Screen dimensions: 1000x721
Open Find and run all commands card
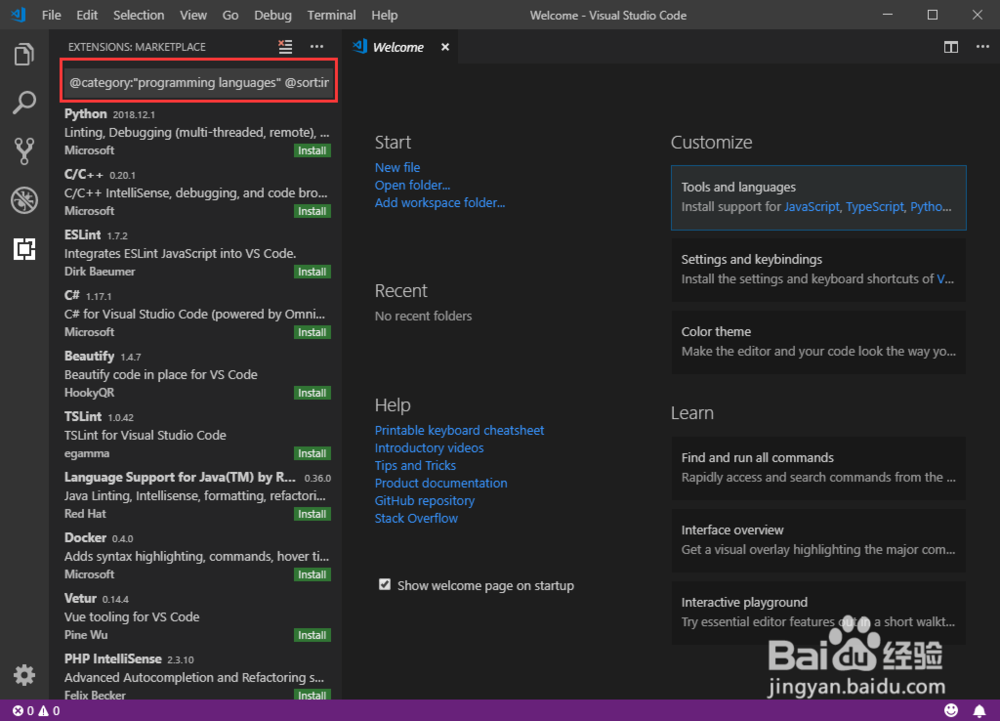tap(818, 468)
